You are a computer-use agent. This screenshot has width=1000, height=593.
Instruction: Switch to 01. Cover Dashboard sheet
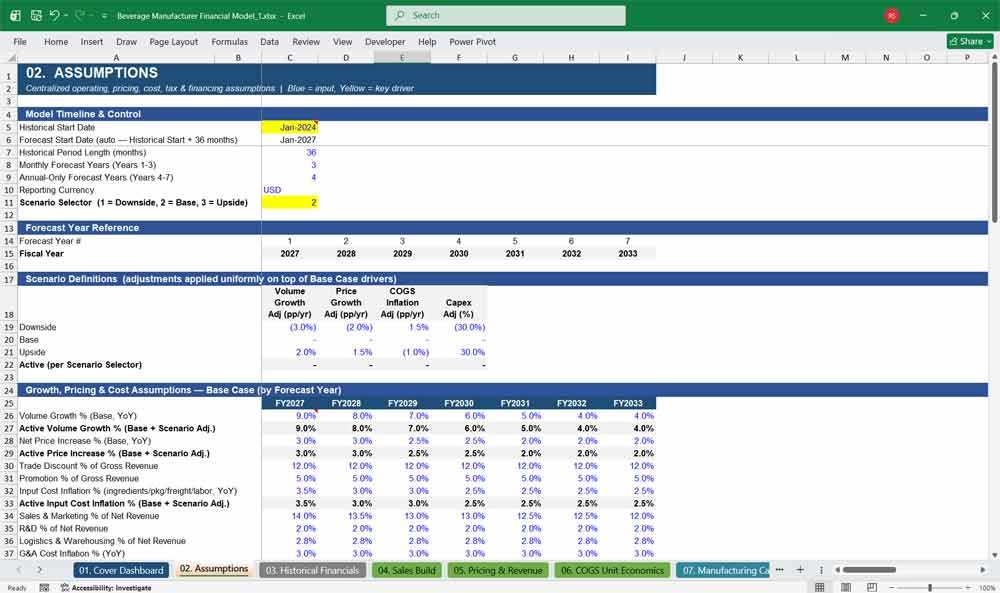click(121, 570)
